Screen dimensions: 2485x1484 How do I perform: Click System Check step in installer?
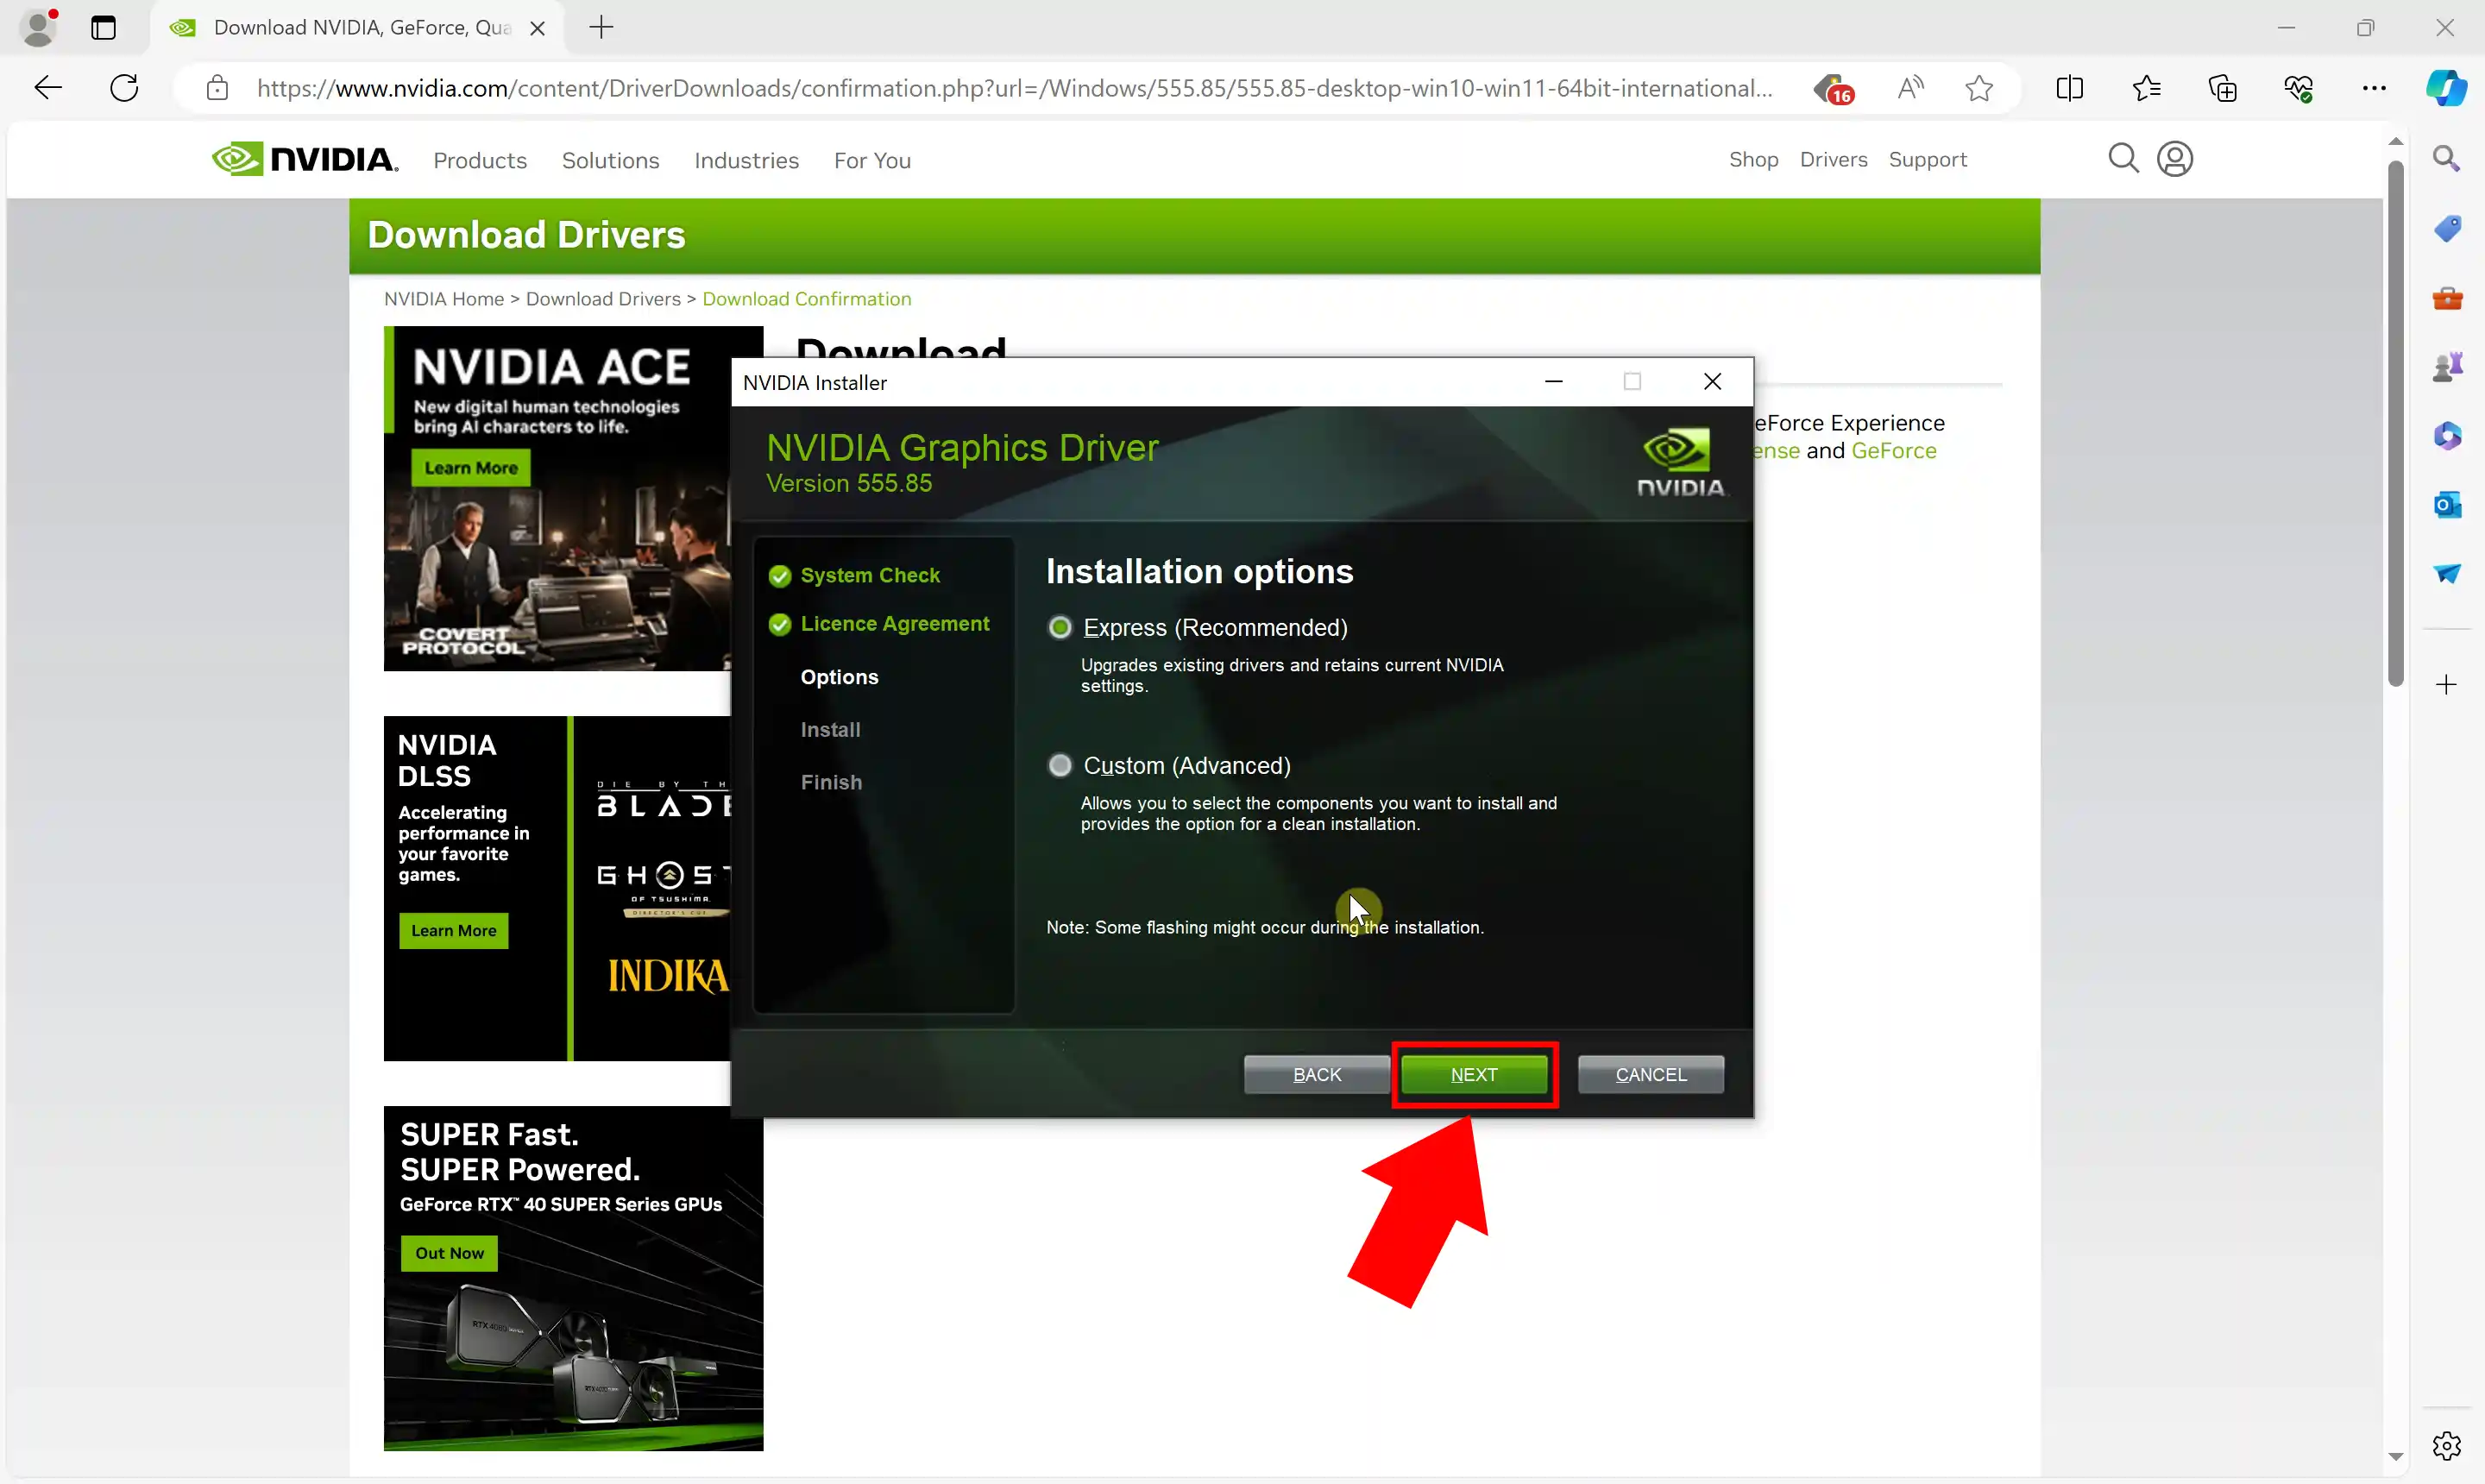click(870, 575)
